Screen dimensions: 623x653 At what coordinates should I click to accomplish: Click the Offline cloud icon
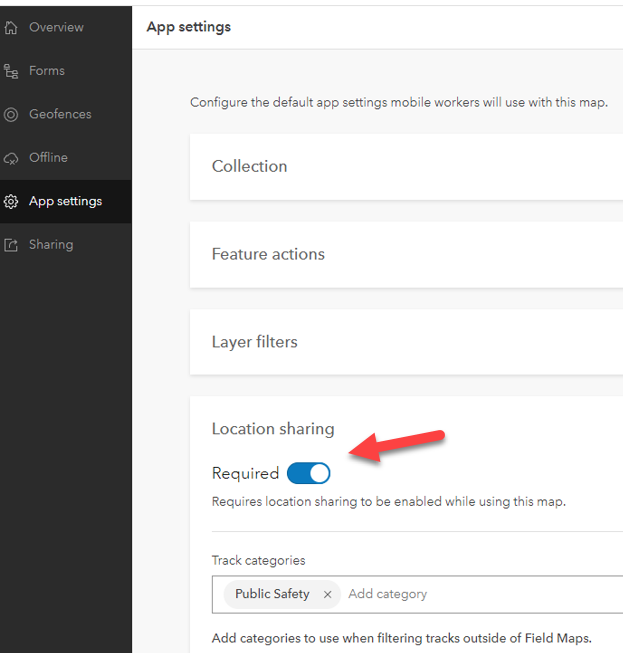pyautogui.click(x=11, y=158)
